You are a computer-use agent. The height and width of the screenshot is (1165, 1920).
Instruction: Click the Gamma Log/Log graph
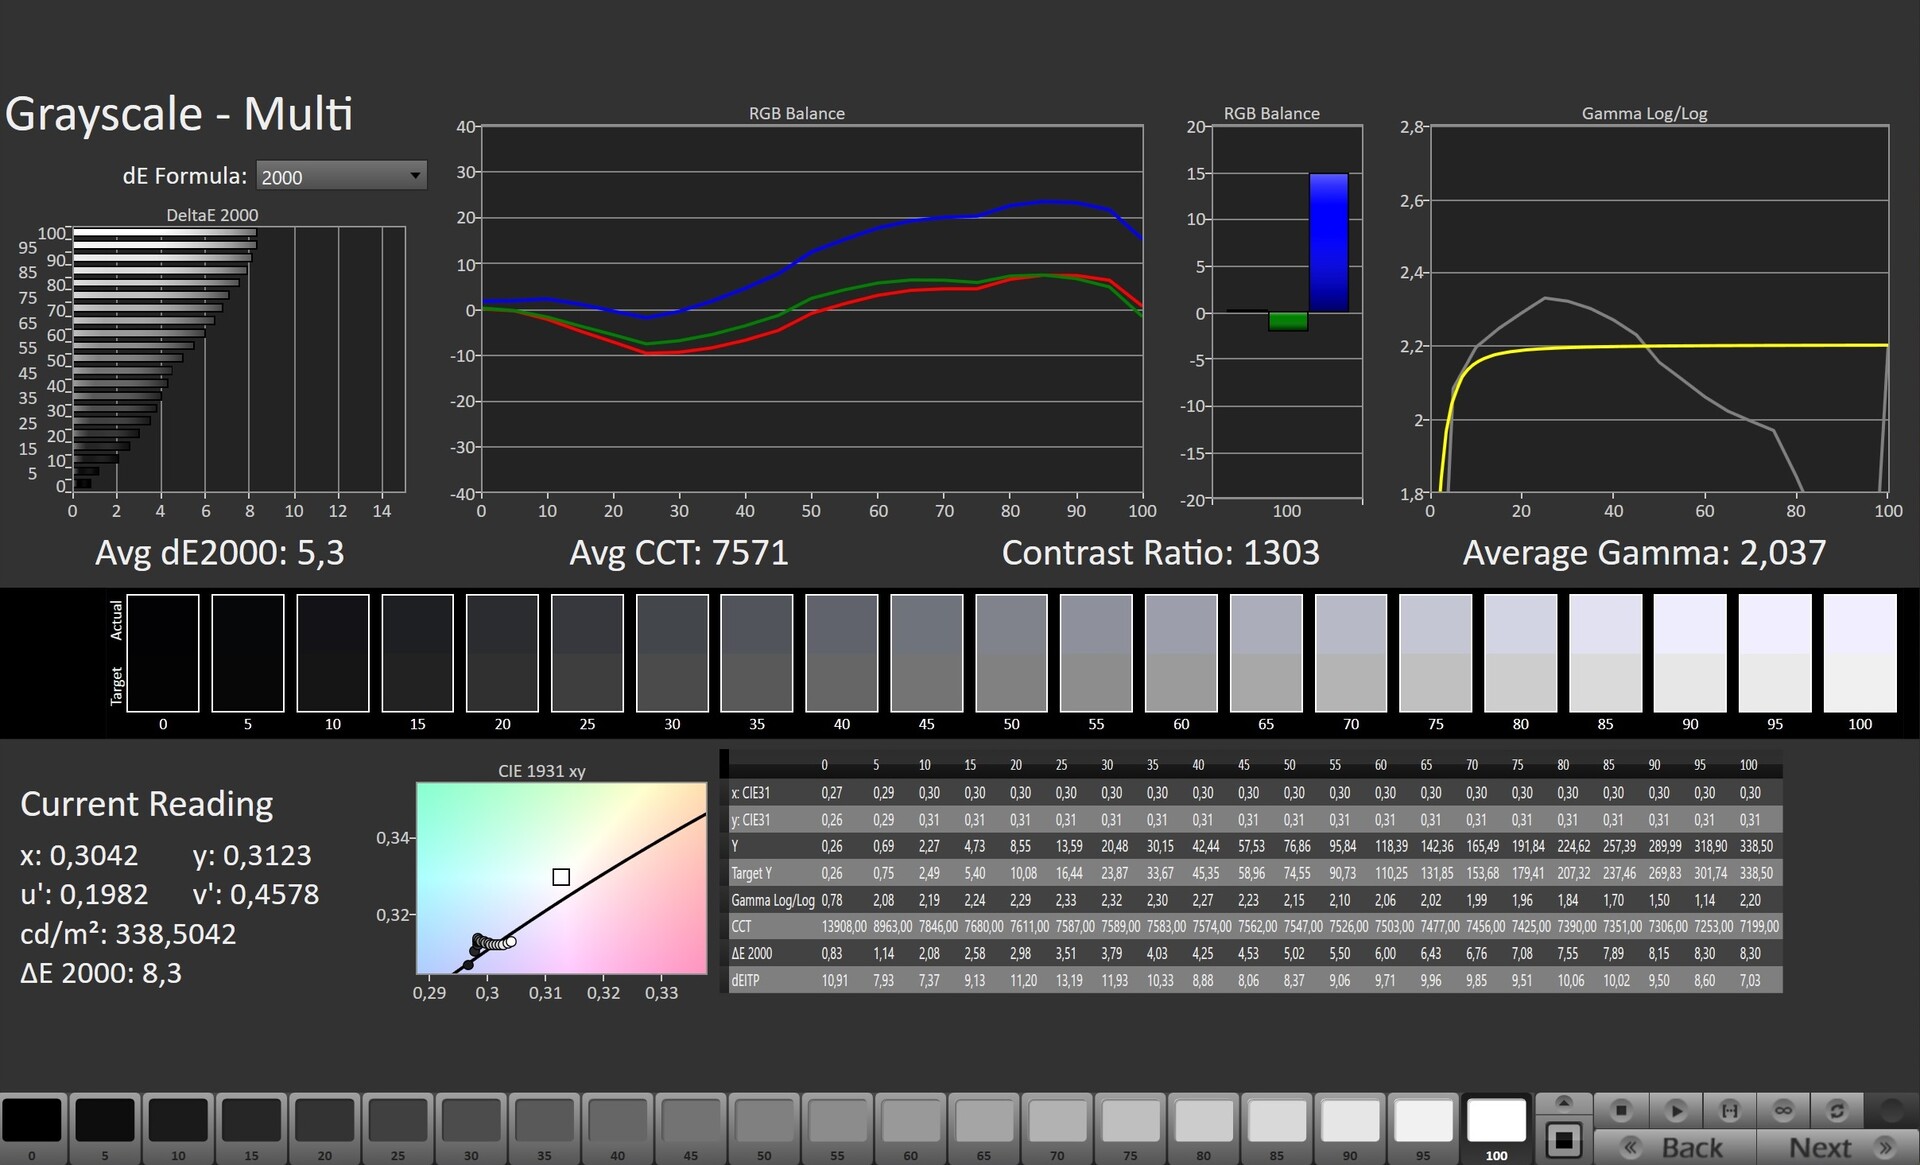coord(1658,308)
